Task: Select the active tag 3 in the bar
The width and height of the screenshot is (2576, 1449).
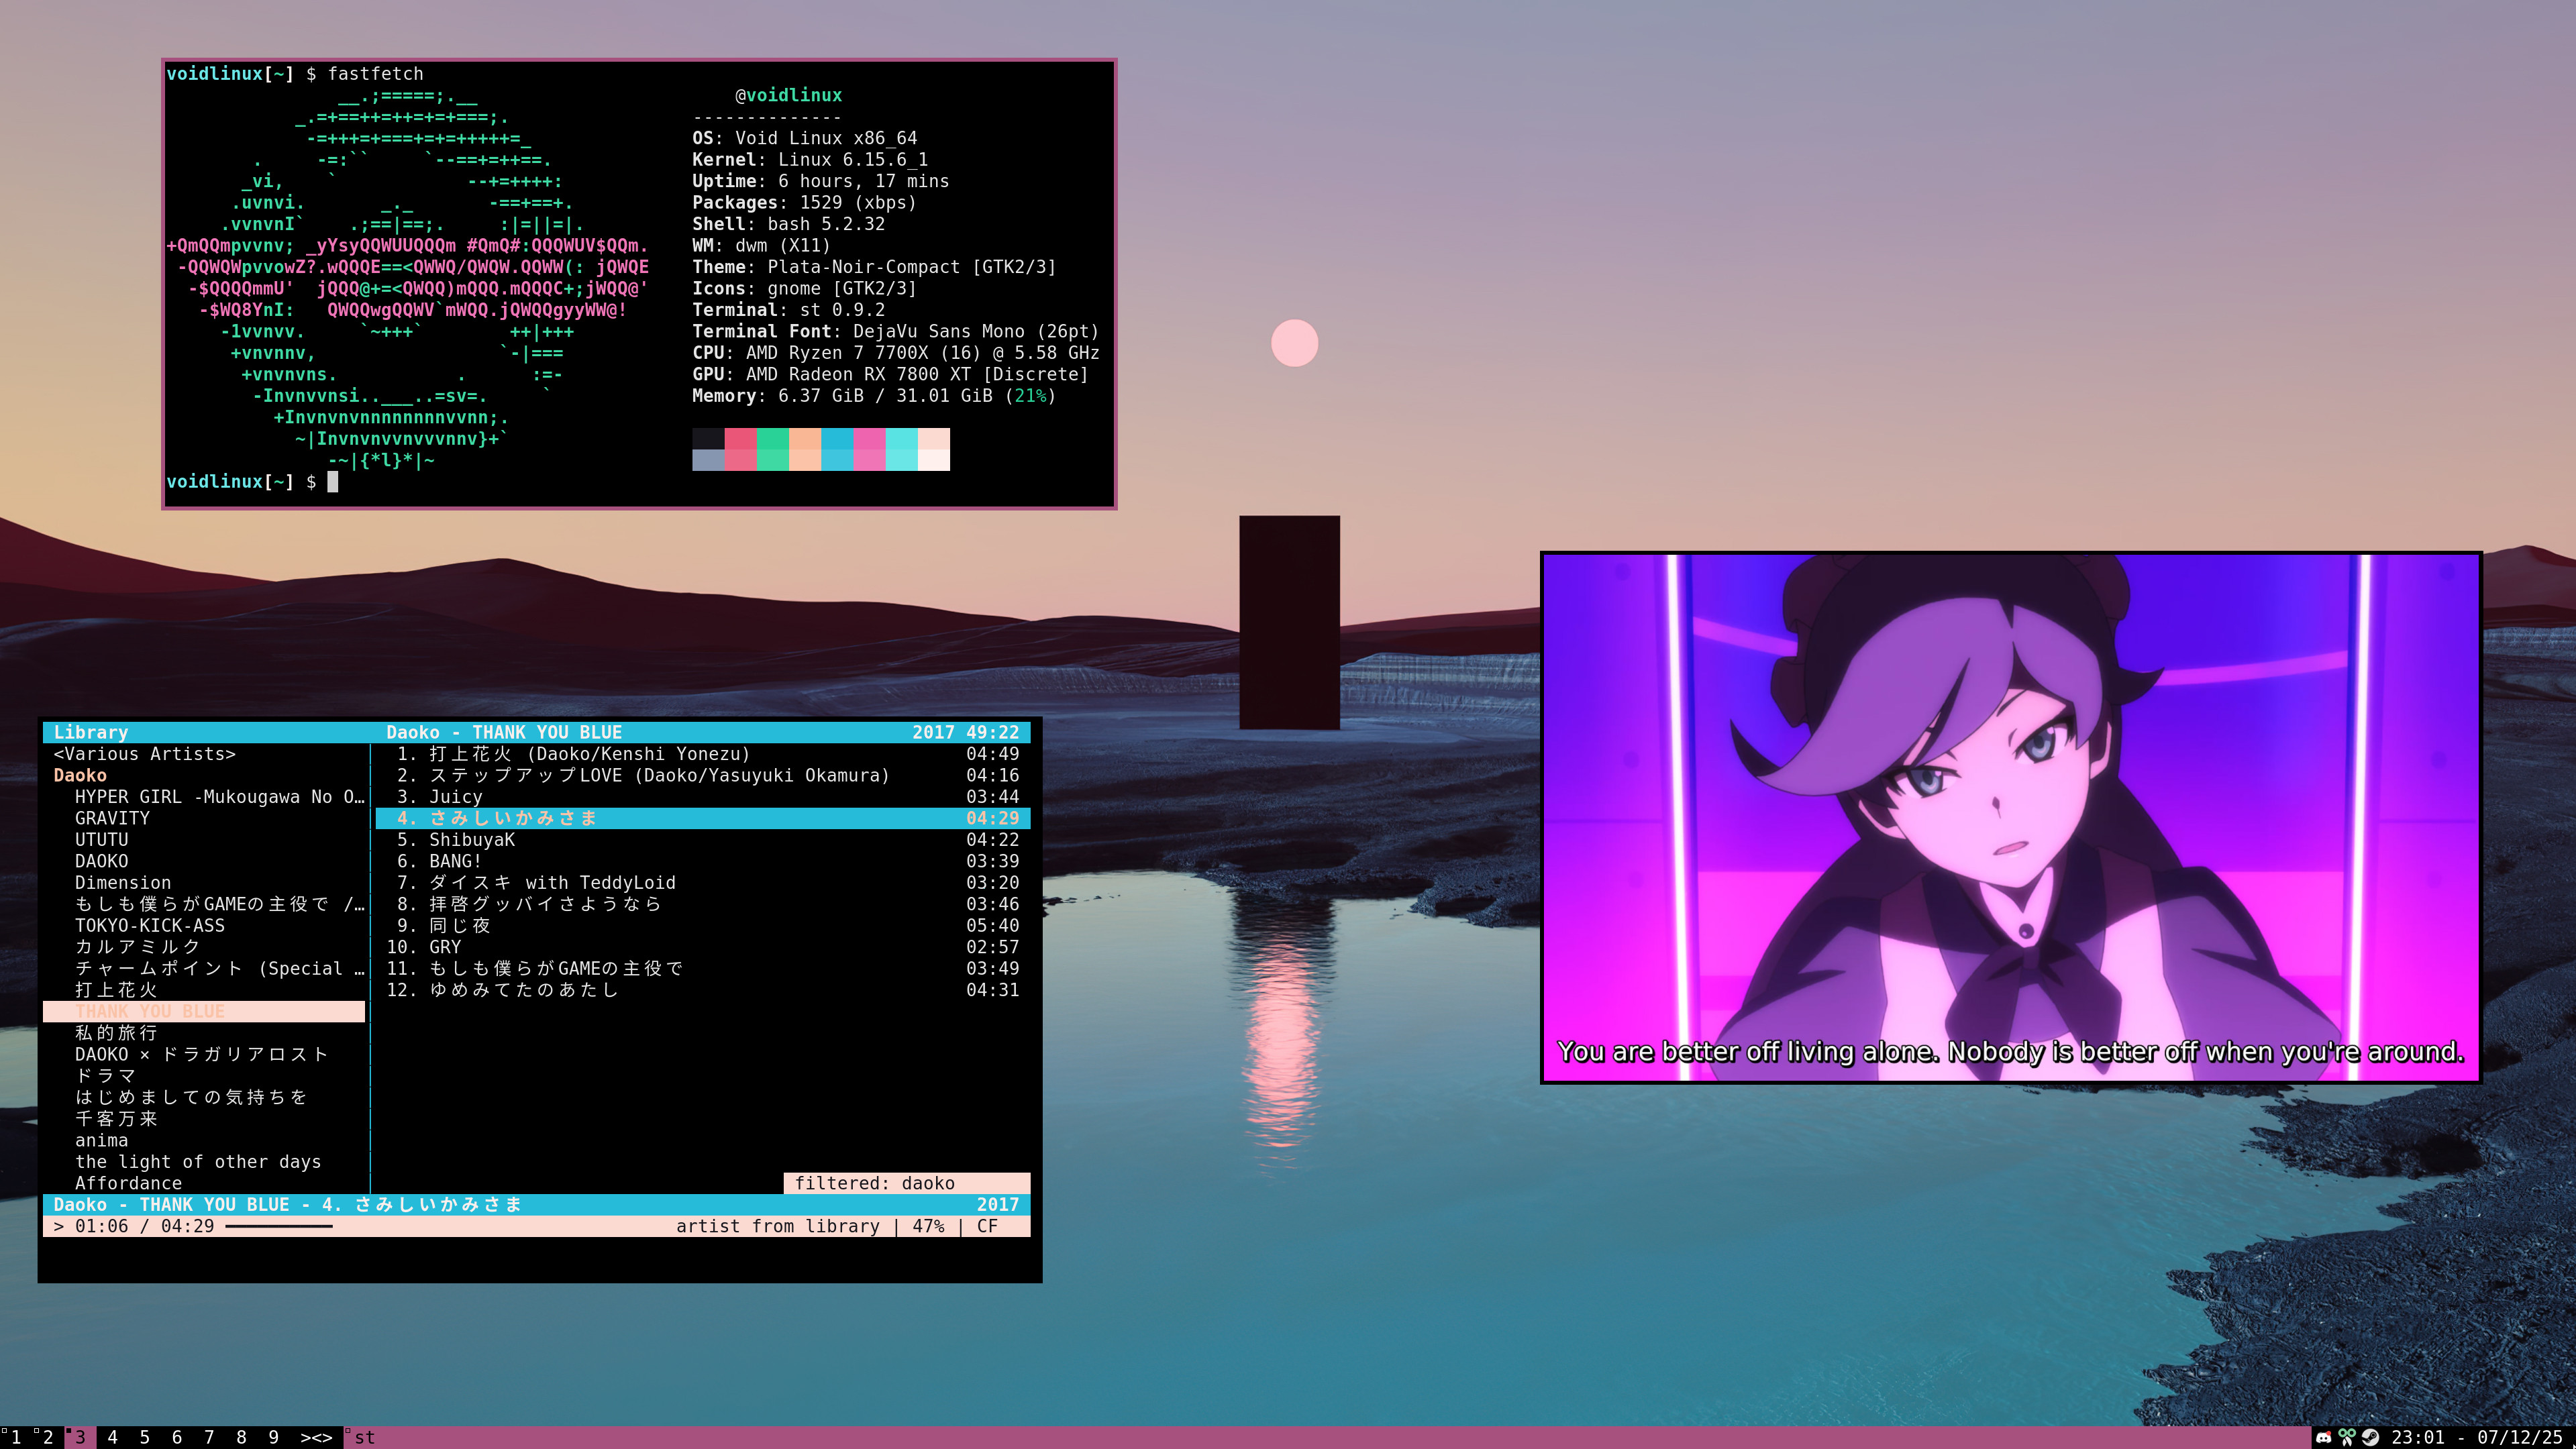Action: (x=80, y=1437)
